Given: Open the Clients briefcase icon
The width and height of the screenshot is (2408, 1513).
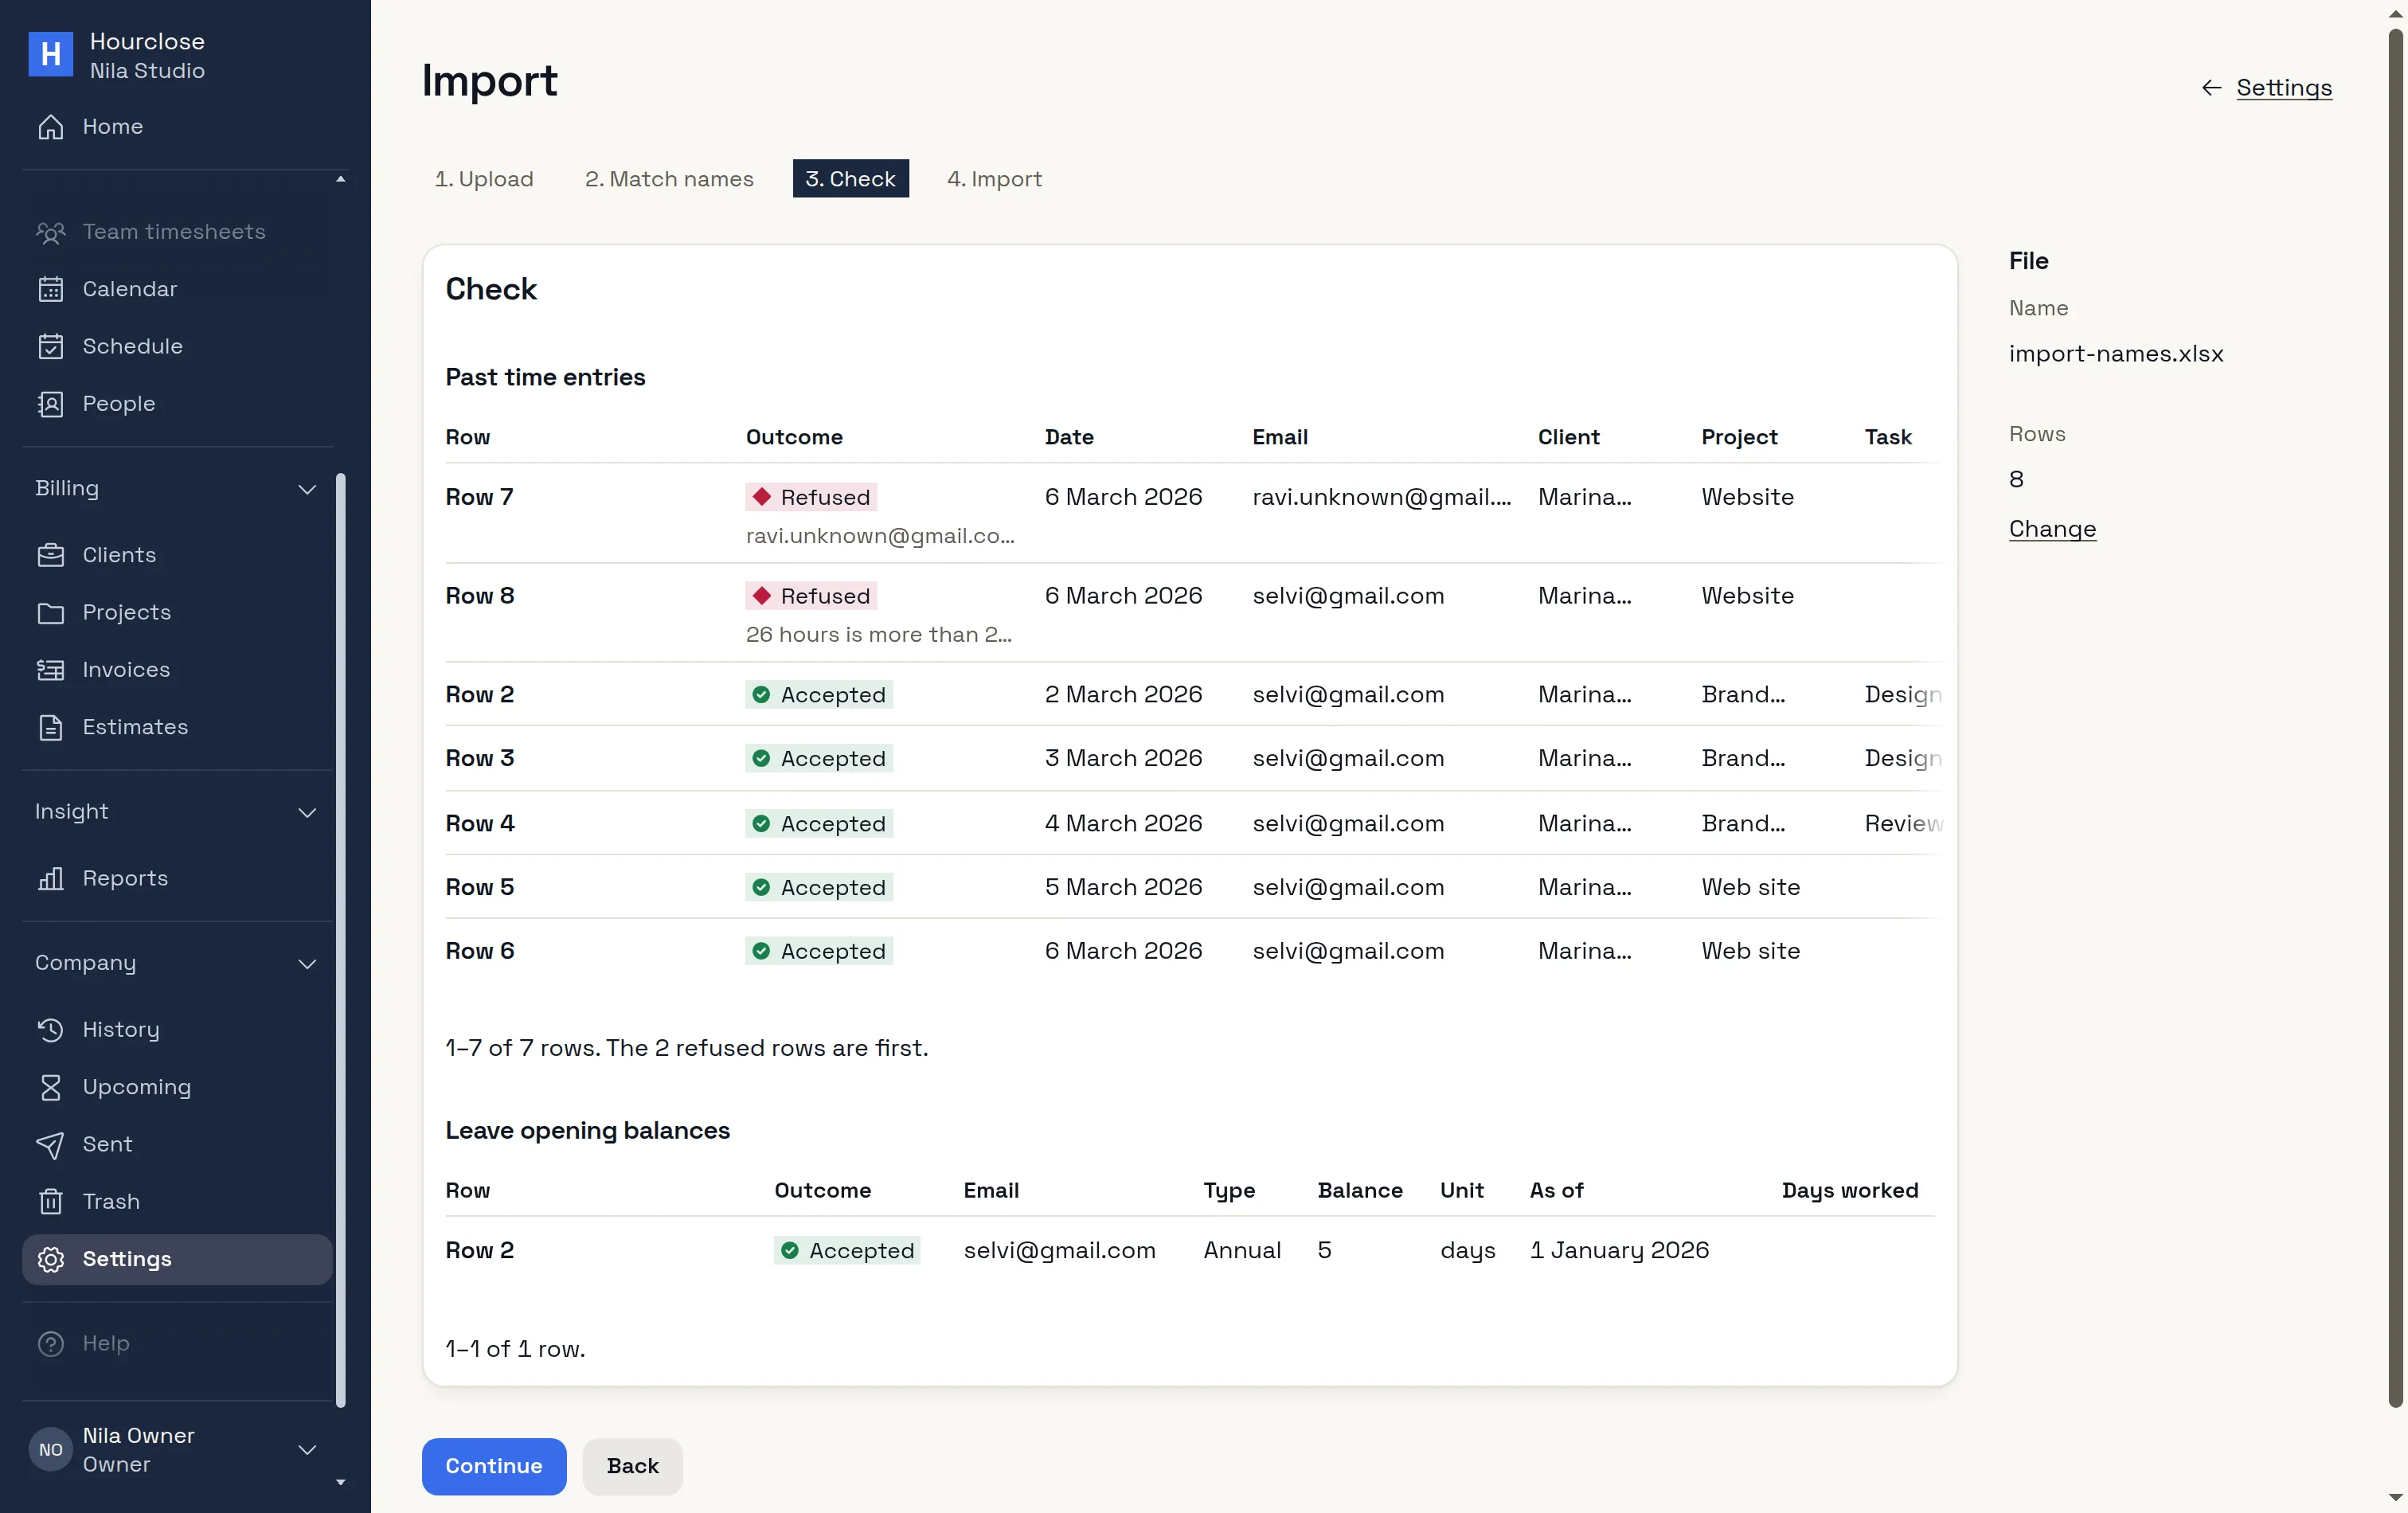Looking at the screenshot, I should coord(50,555).
